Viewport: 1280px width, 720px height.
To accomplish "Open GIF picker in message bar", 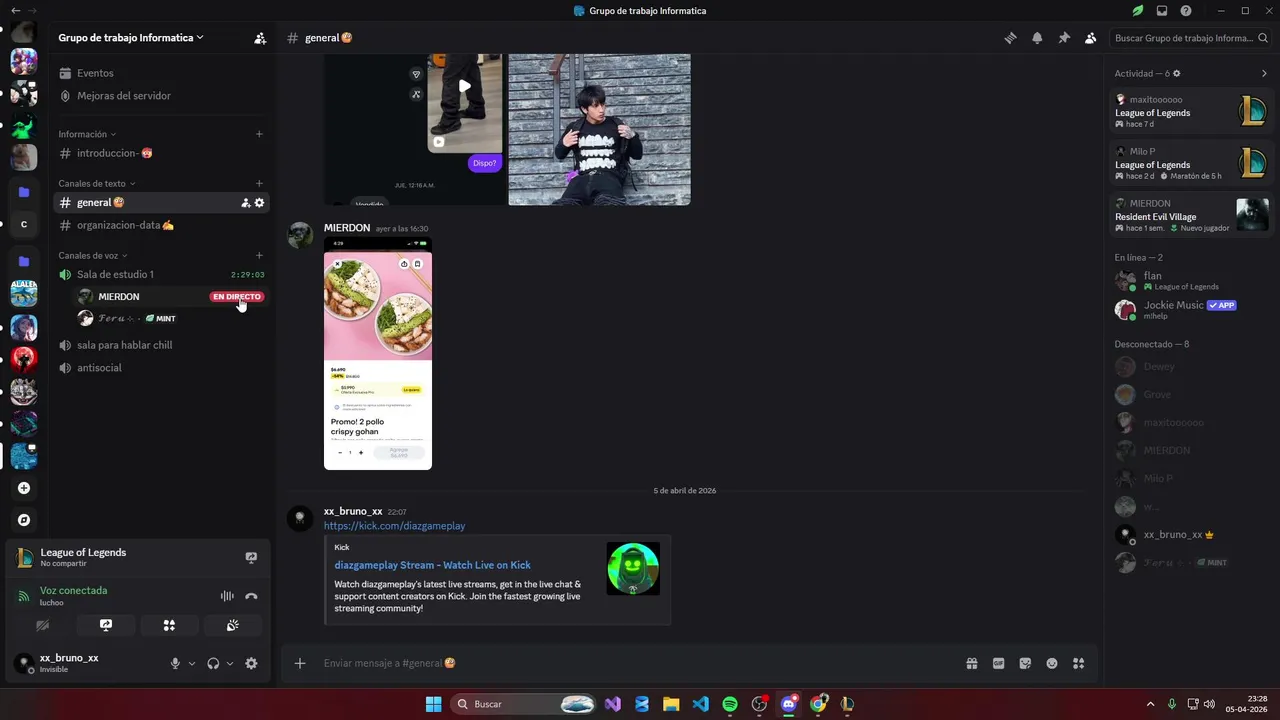I will (x=998, y=663).
